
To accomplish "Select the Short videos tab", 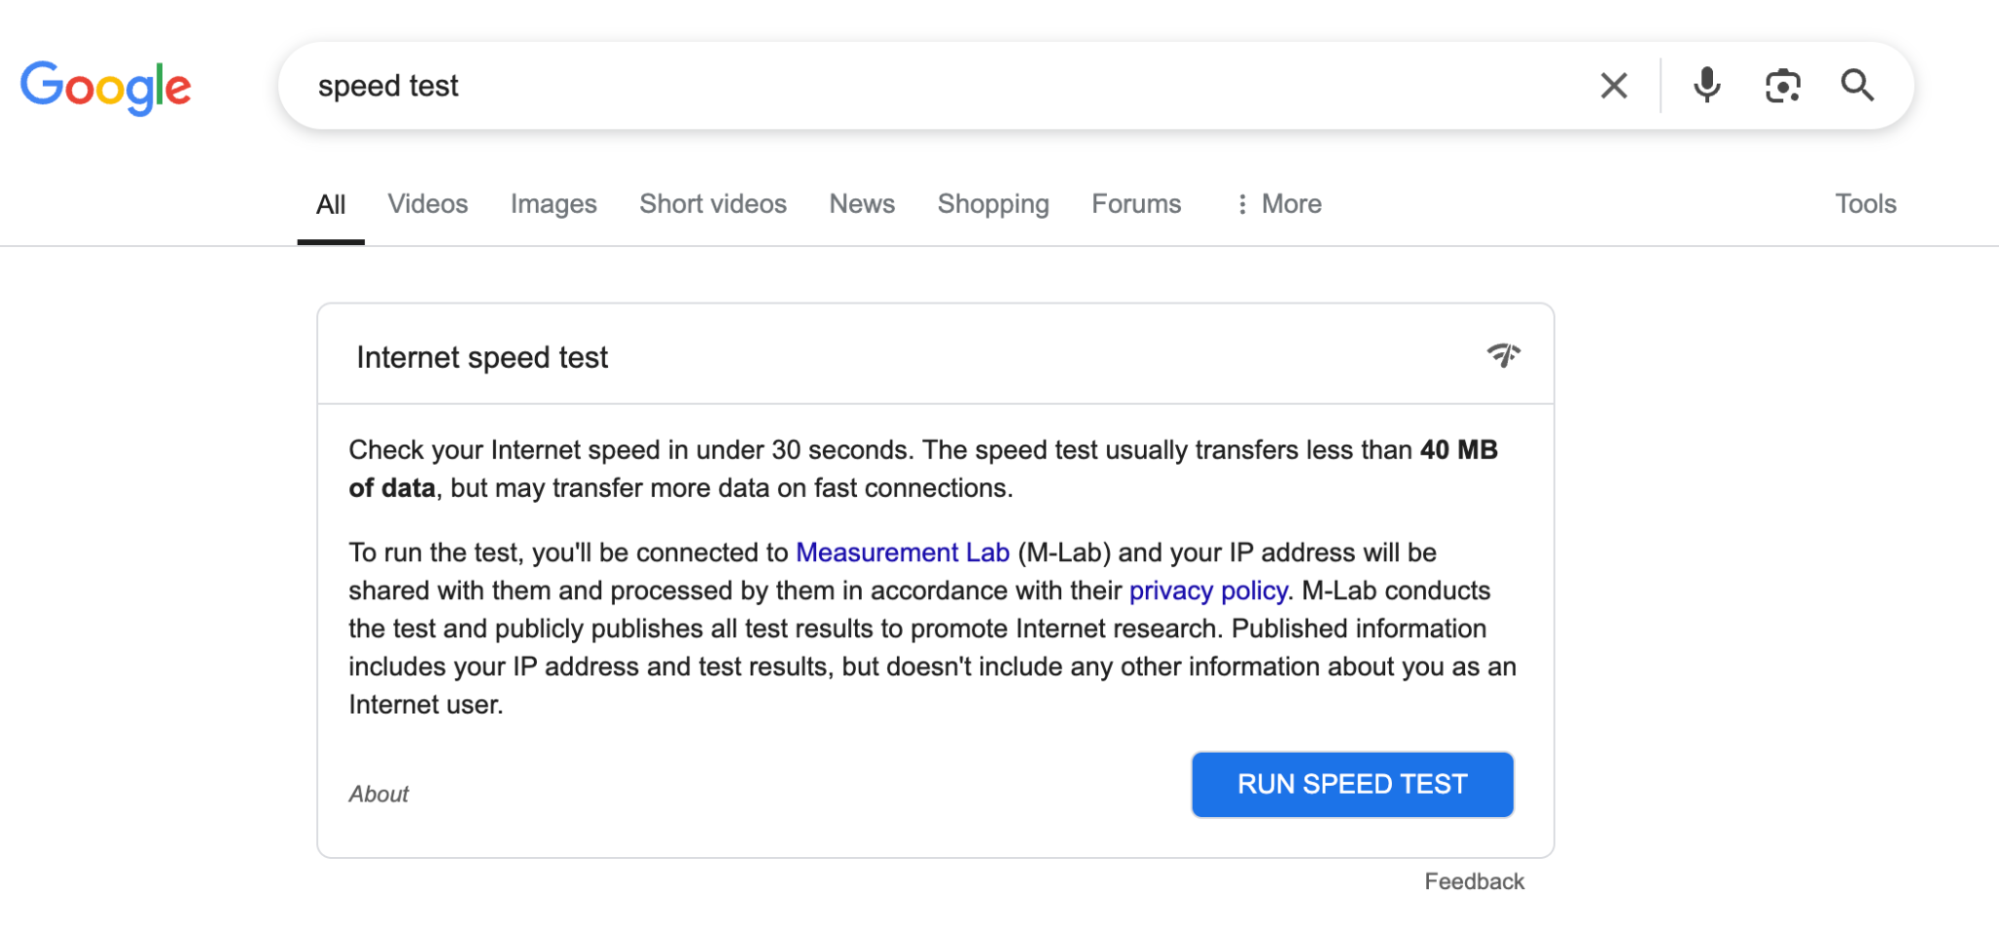I will [x=712, y=204].
